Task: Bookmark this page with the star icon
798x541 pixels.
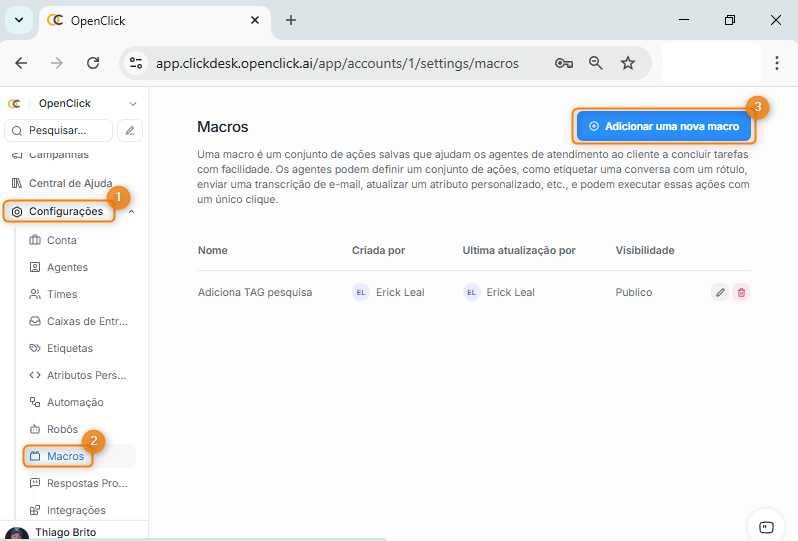Action: 628,63
